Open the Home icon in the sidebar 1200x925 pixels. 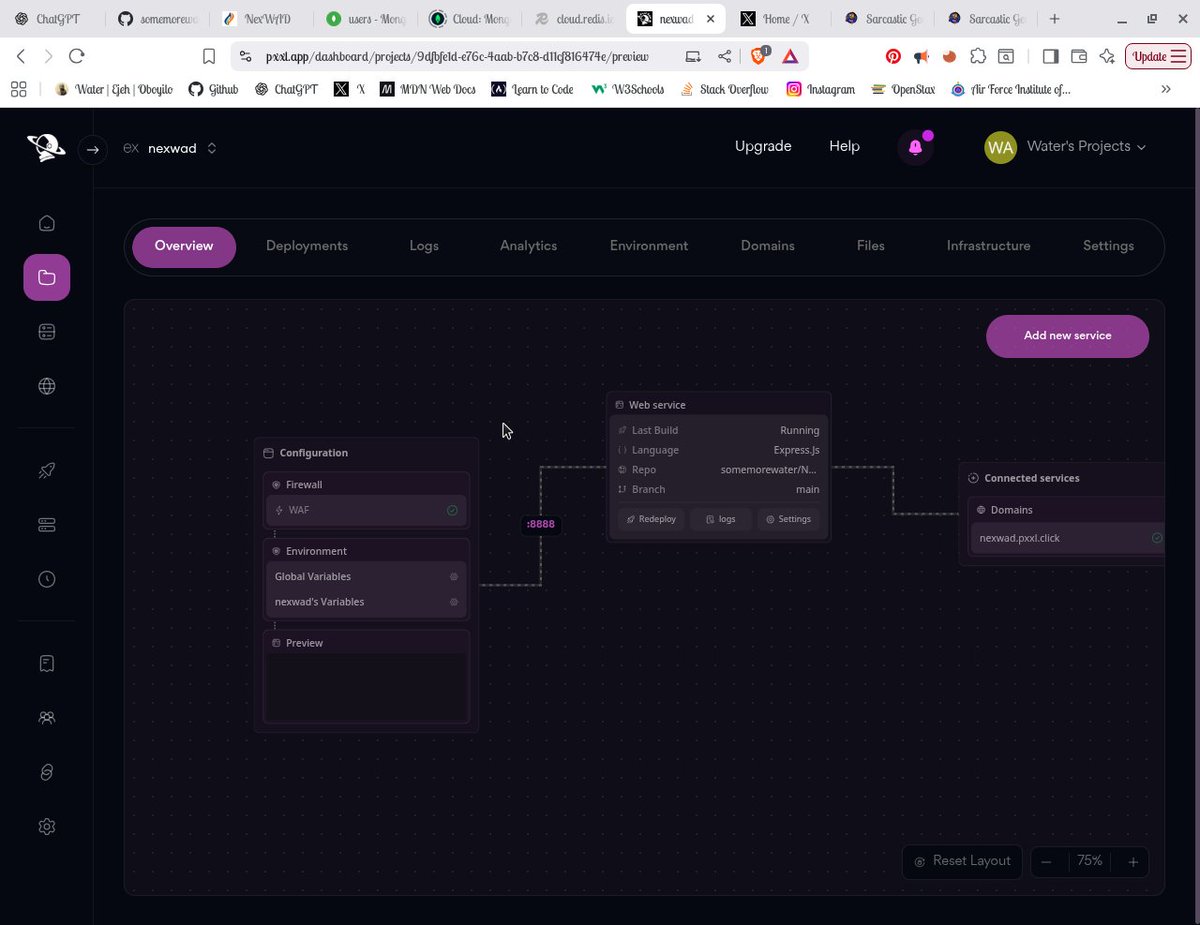point(46,223)
